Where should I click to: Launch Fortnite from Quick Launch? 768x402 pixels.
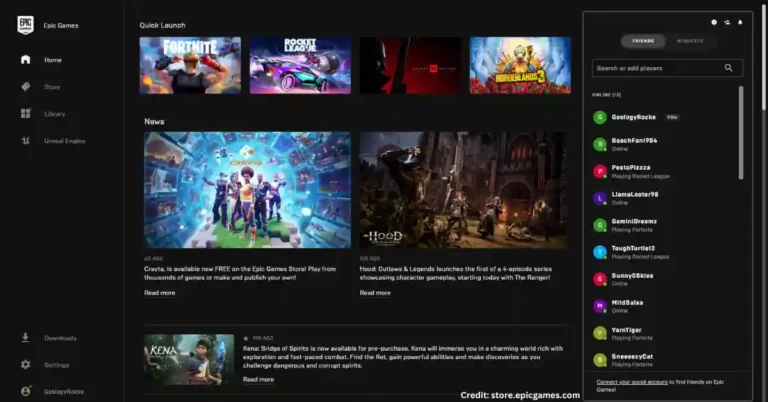[190, 65]
